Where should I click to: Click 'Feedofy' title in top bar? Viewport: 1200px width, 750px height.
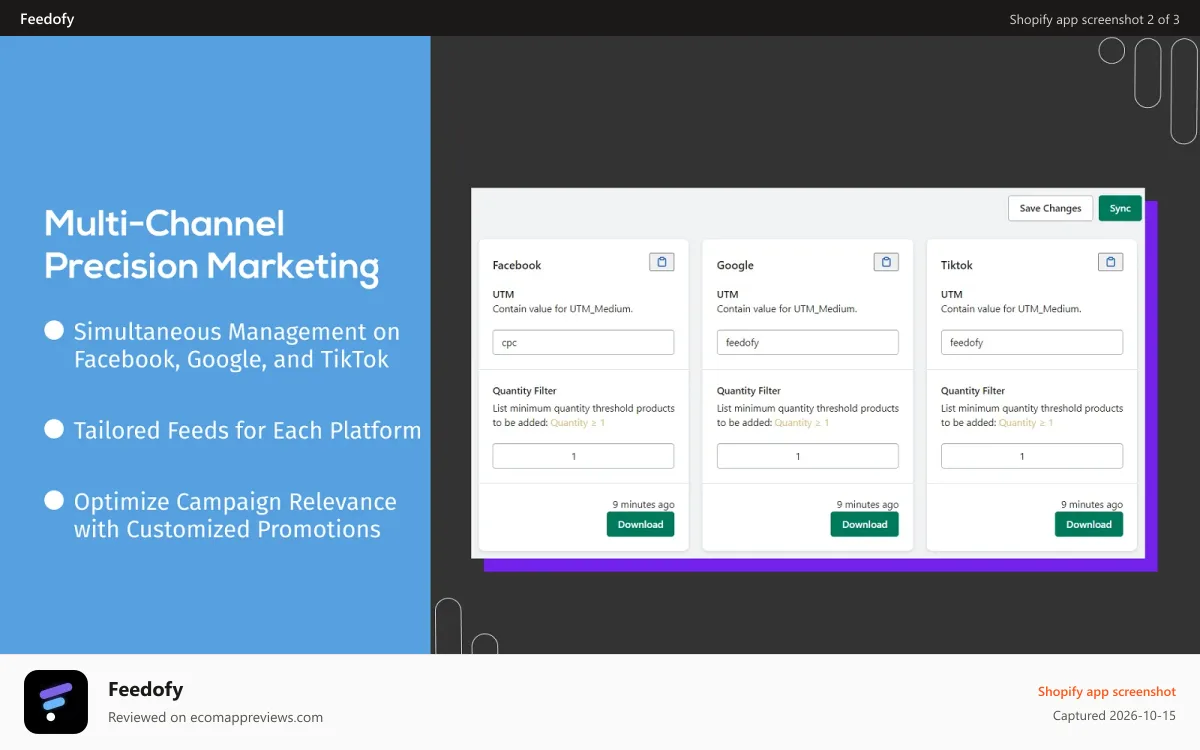[47, 19]
